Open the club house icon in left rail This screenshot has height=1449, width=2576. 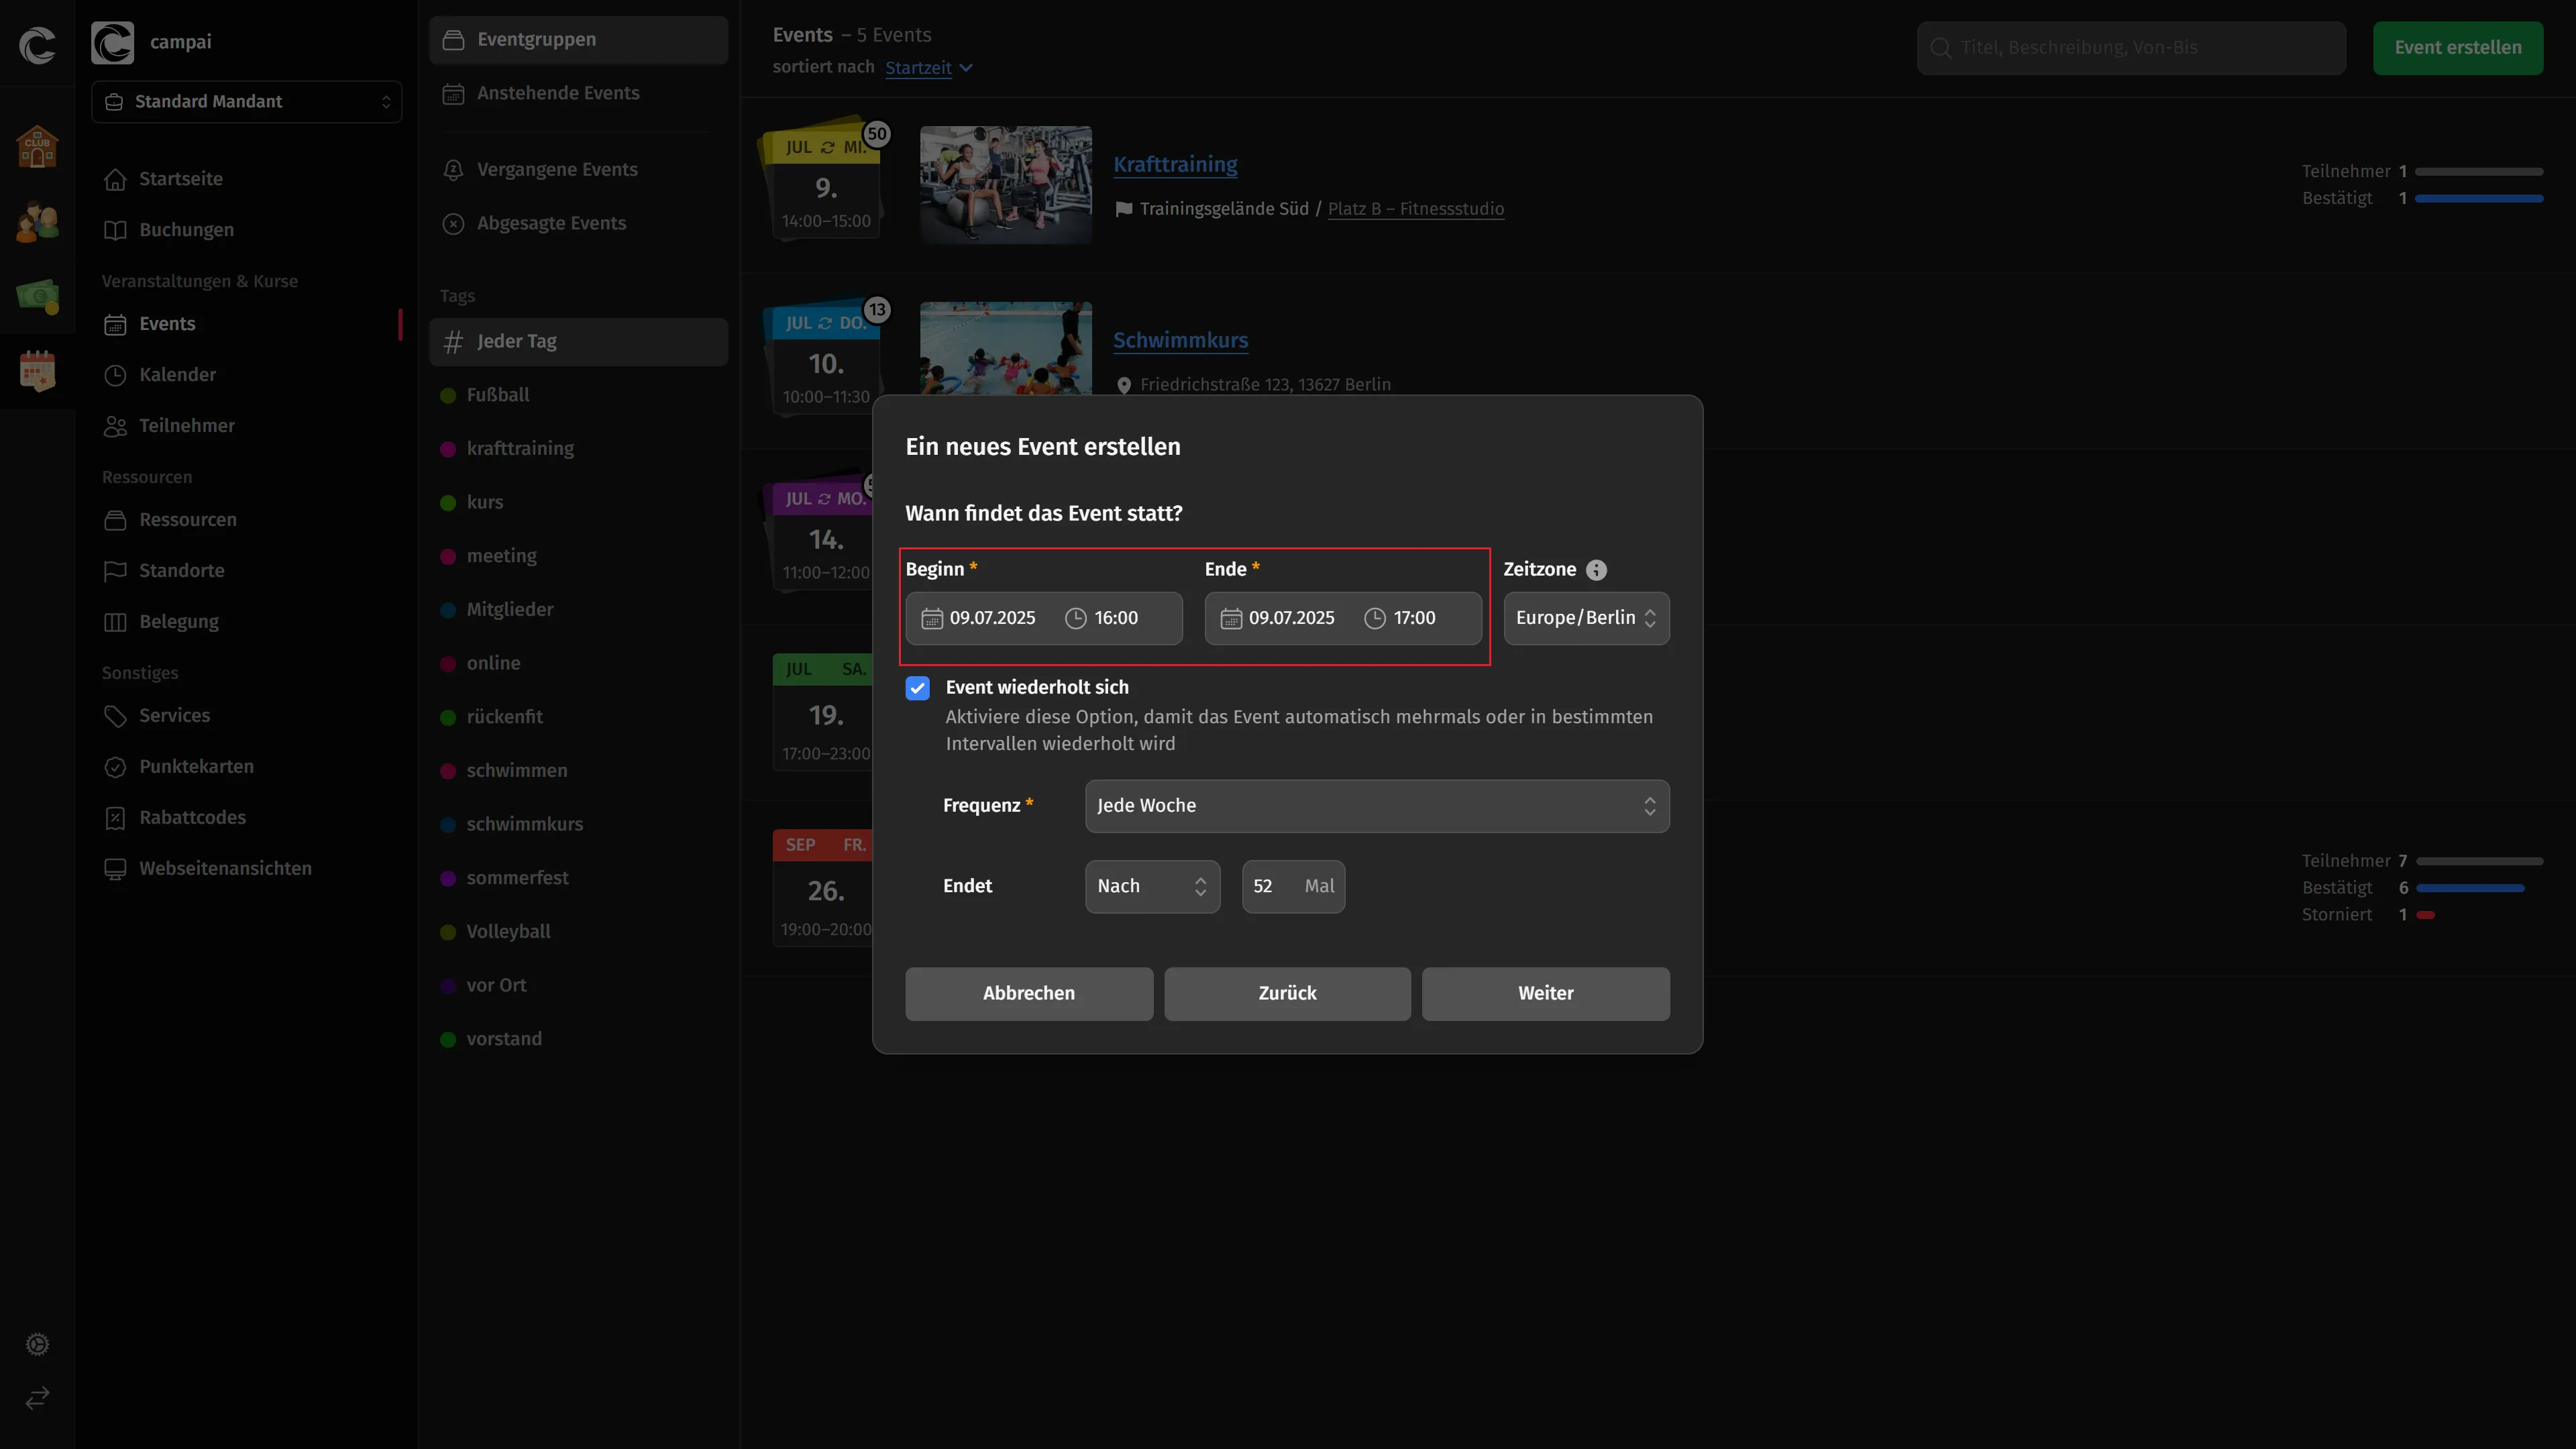[37, 146]
